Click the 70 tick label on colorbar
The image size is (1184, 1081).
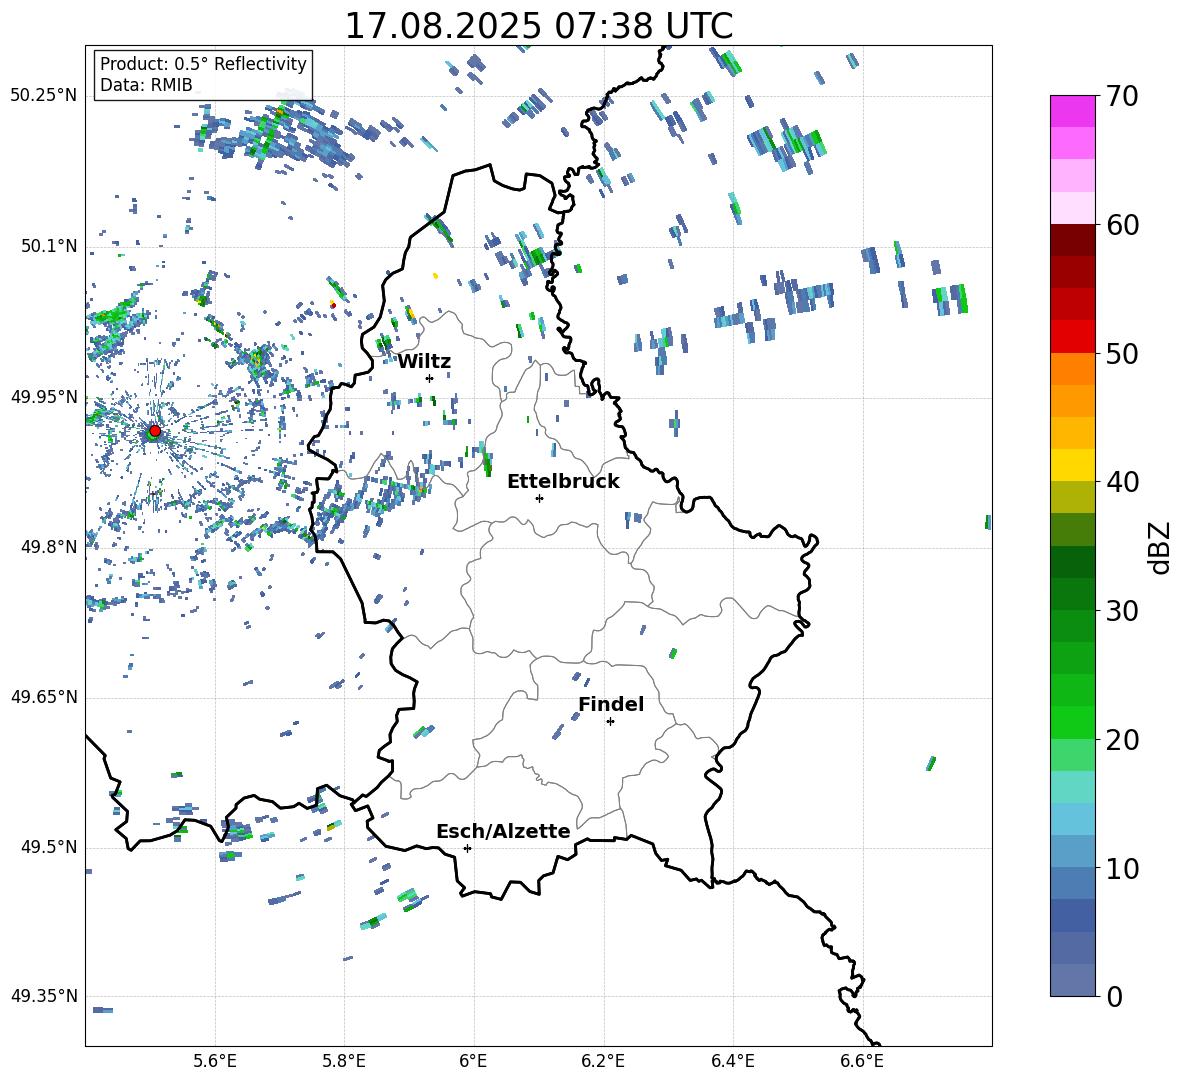[1121, 97]
